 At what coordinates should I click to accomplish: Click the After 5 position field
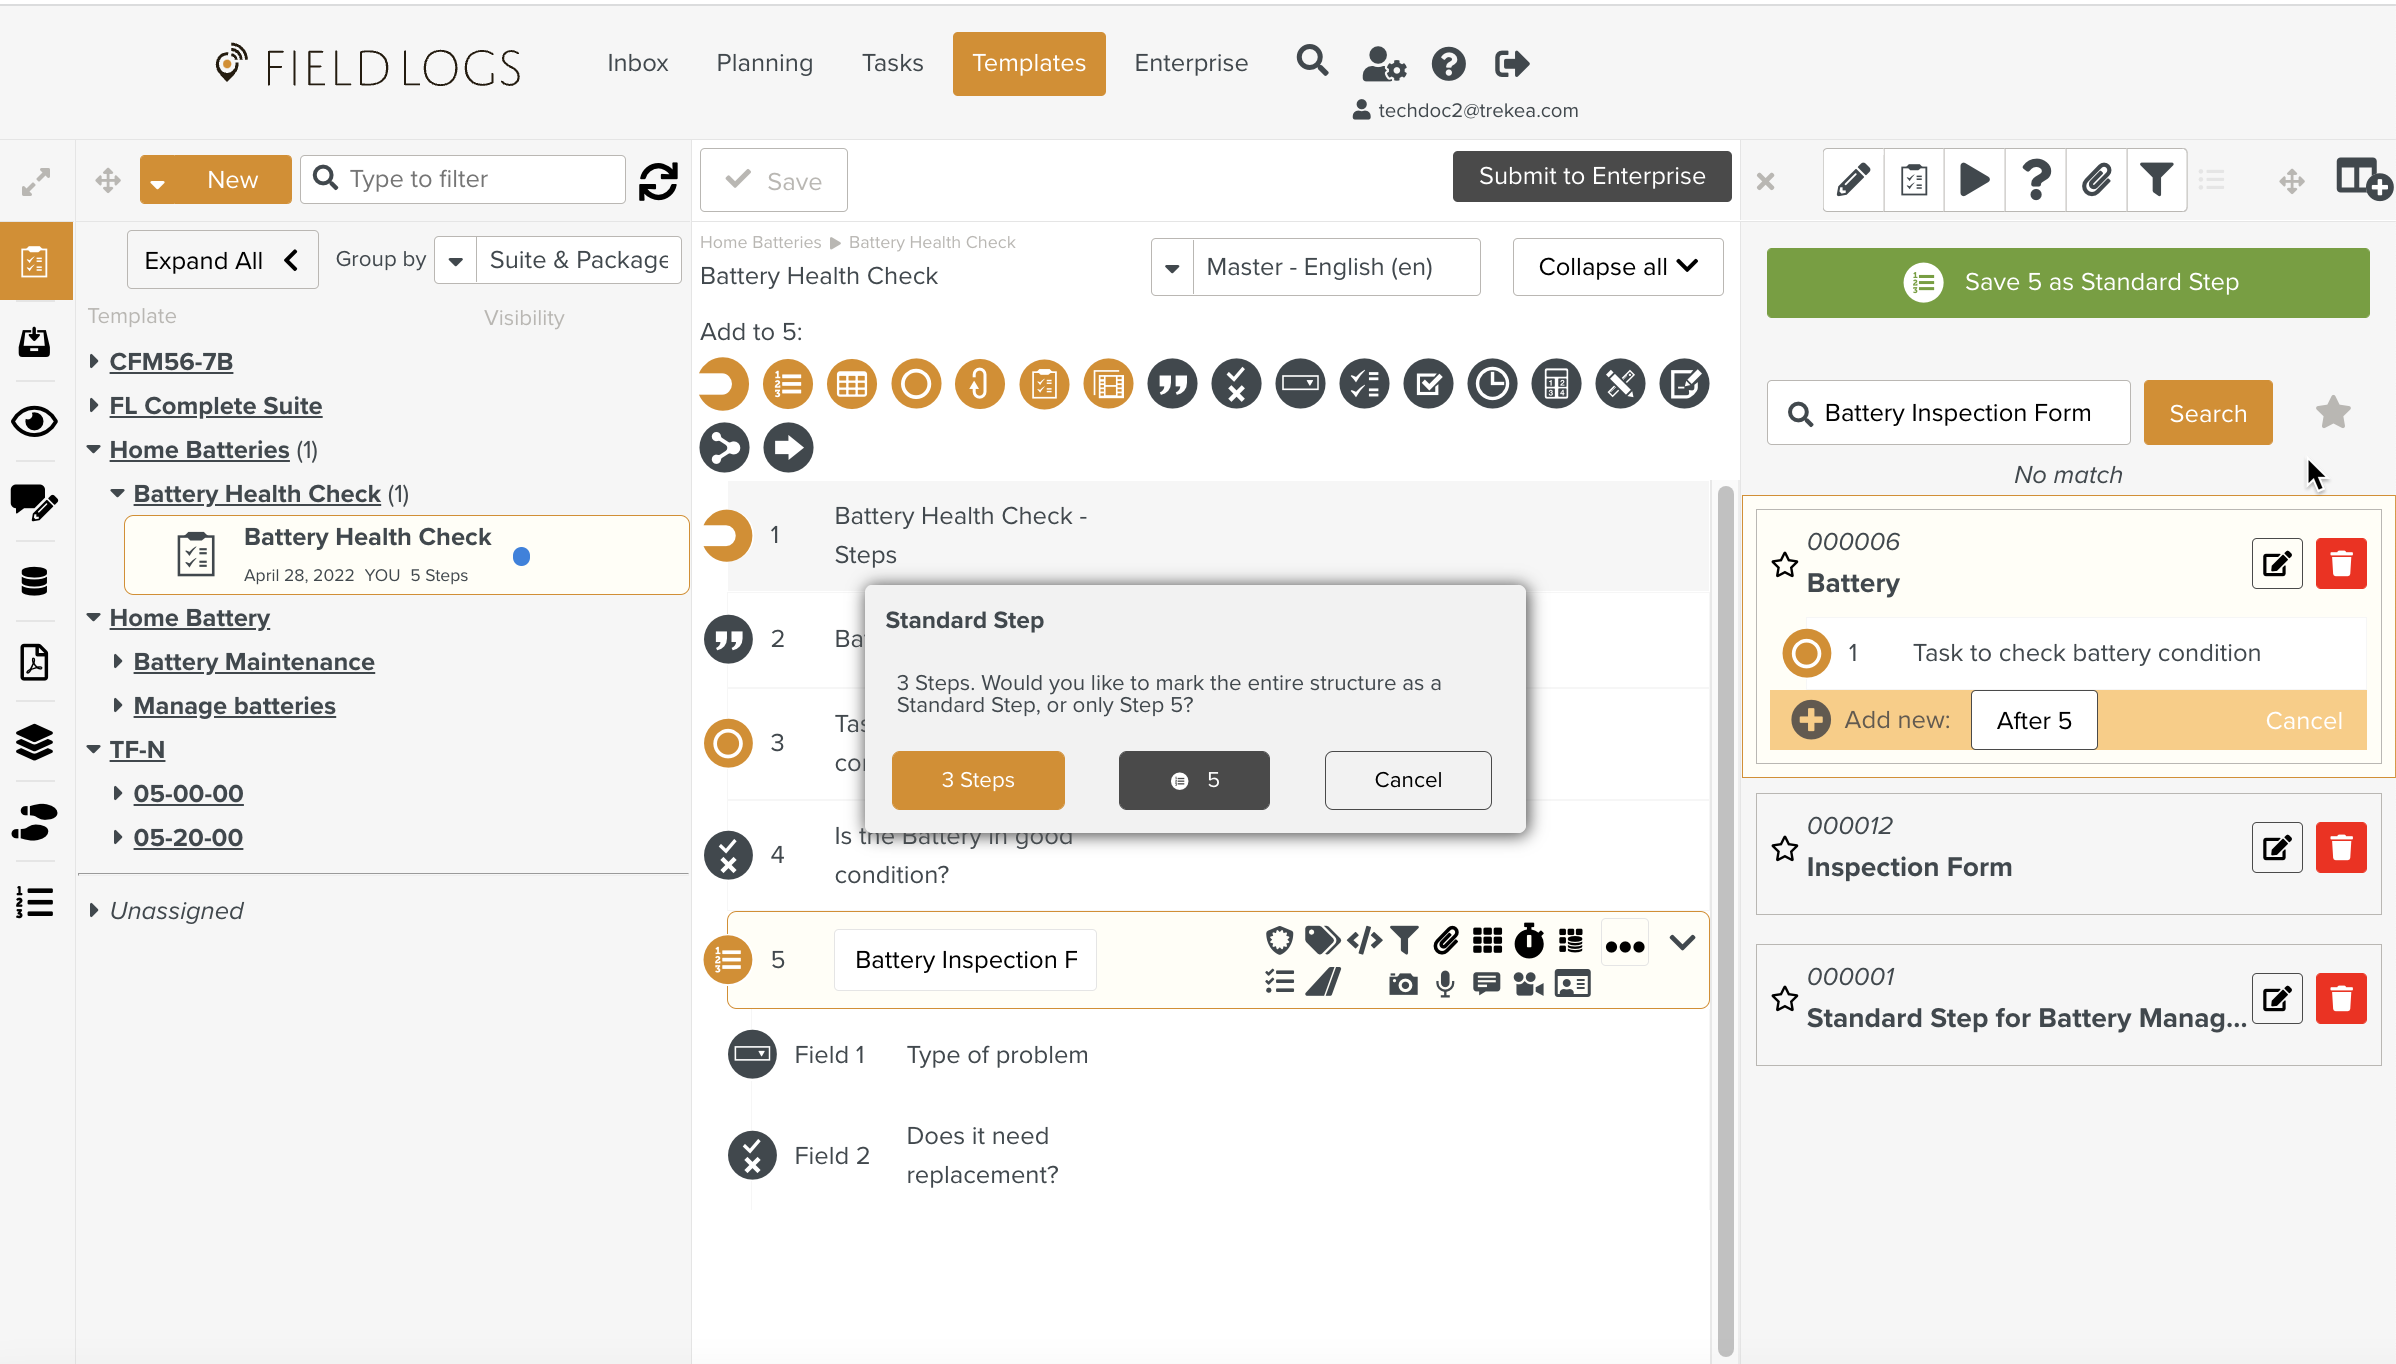point(2034,720)
